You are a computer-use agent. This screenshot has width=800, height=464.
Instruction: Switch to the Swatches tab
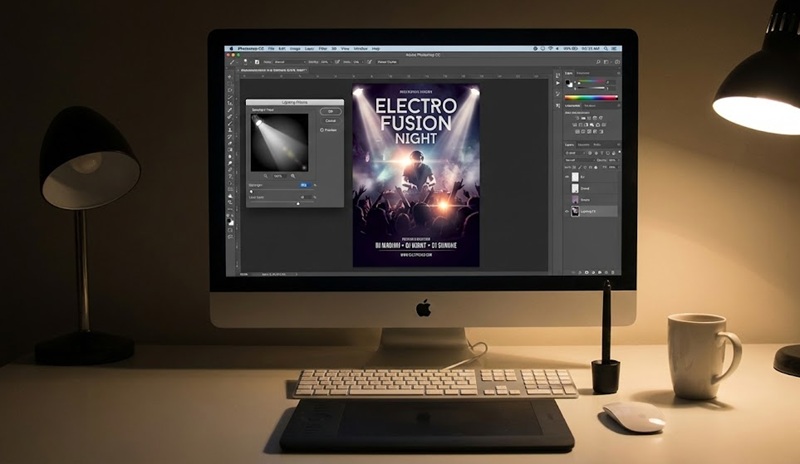click(x=583, y=73)
